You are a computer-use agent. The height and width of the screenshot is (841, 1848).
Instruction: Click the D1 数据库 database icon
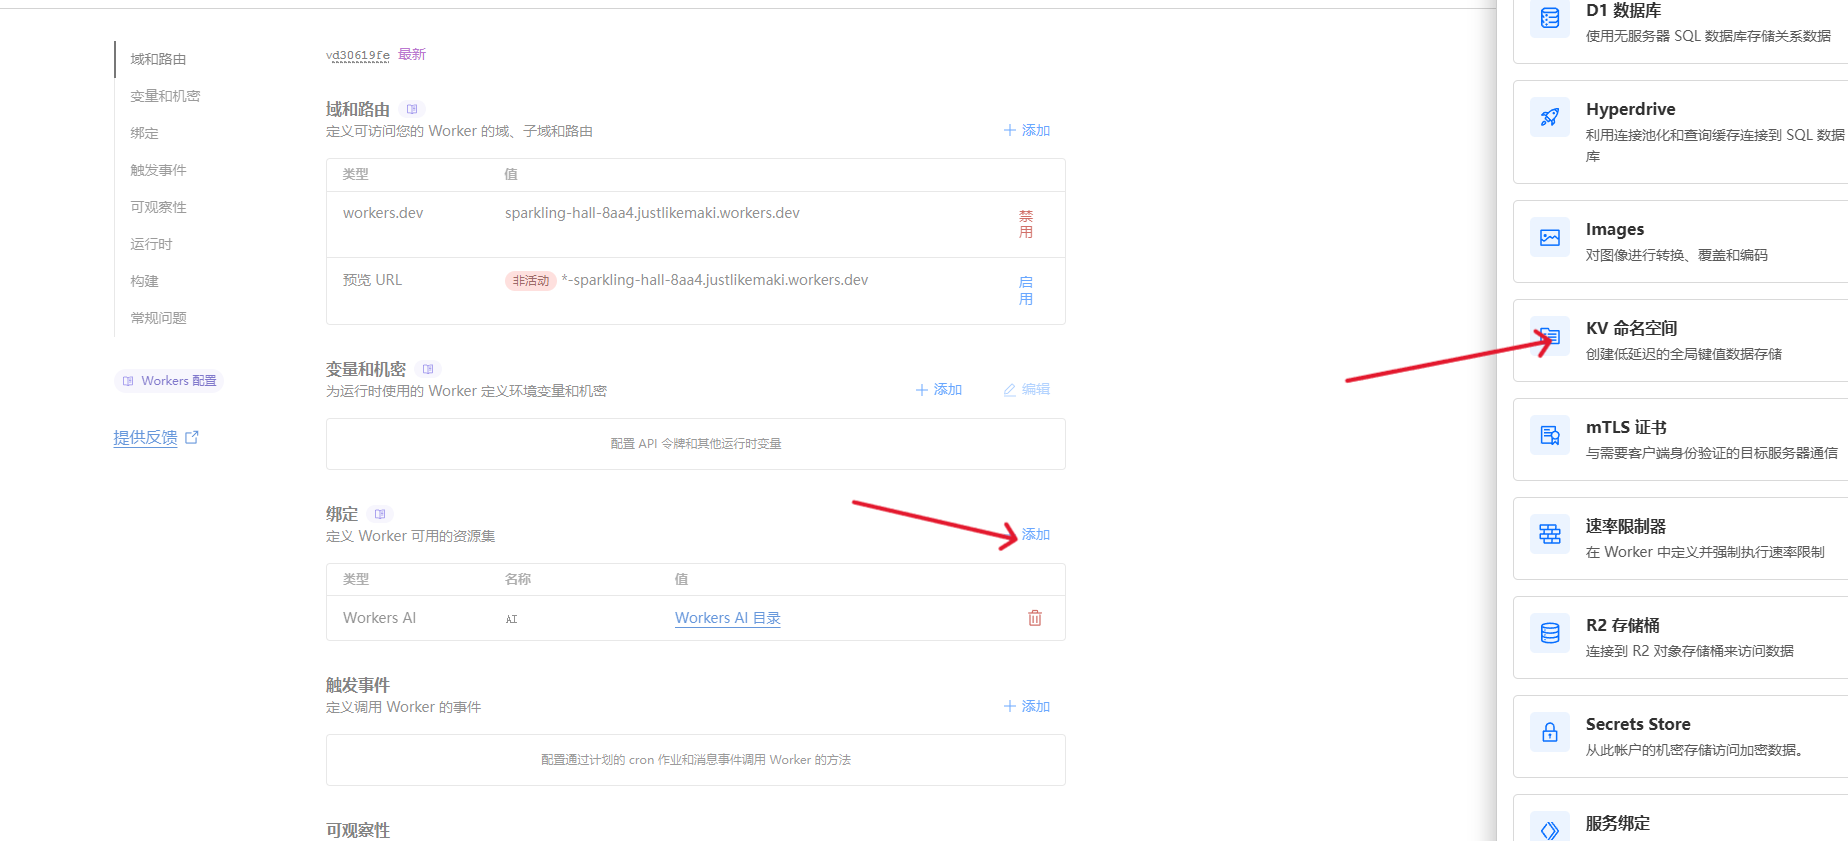pyautogui.click(x=1550, y=18)
